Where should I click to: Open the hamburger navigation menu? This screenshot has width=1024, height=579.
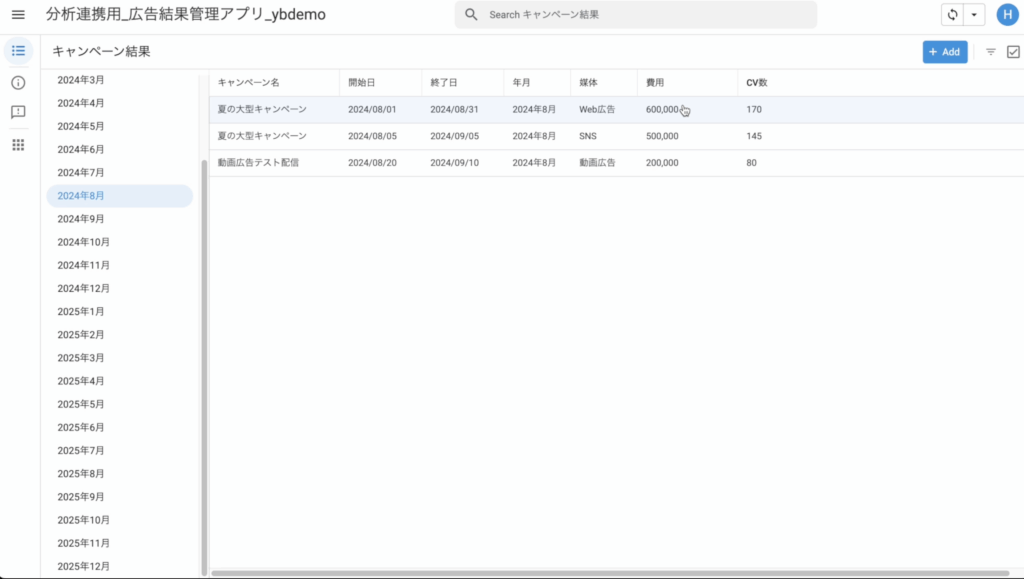coord(18,15)
